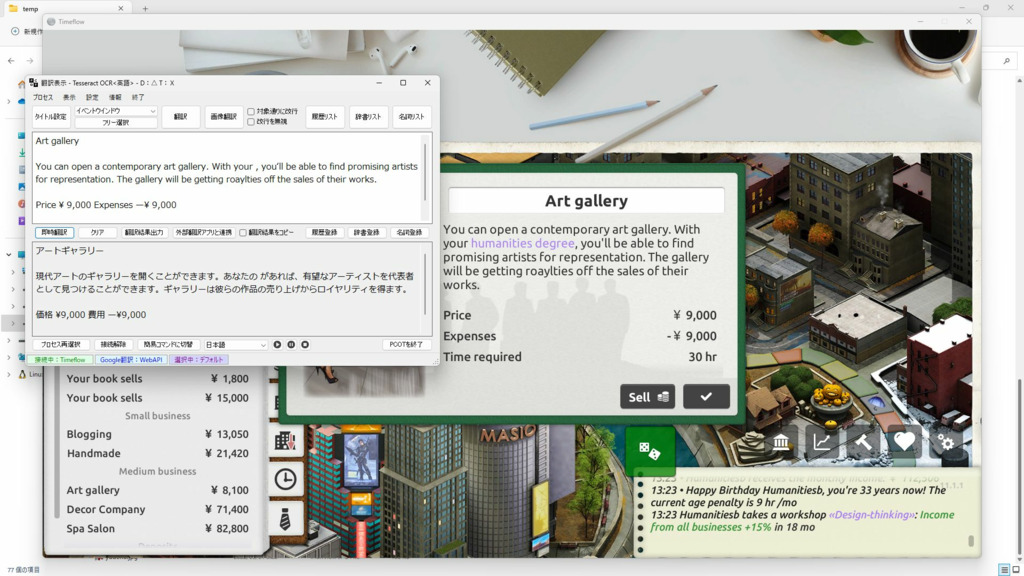The height and width of the screenshot is (576, 1024).
Task: Confirm the Art gallery dialog with checkmark
Action: pos(706,396)
